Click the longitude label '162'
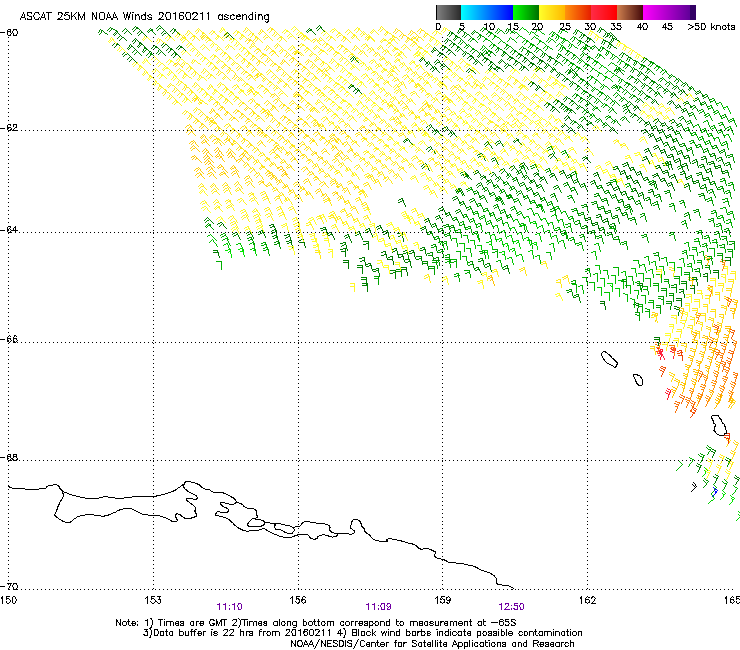This screenshot has height=650, width=740. 587,600
